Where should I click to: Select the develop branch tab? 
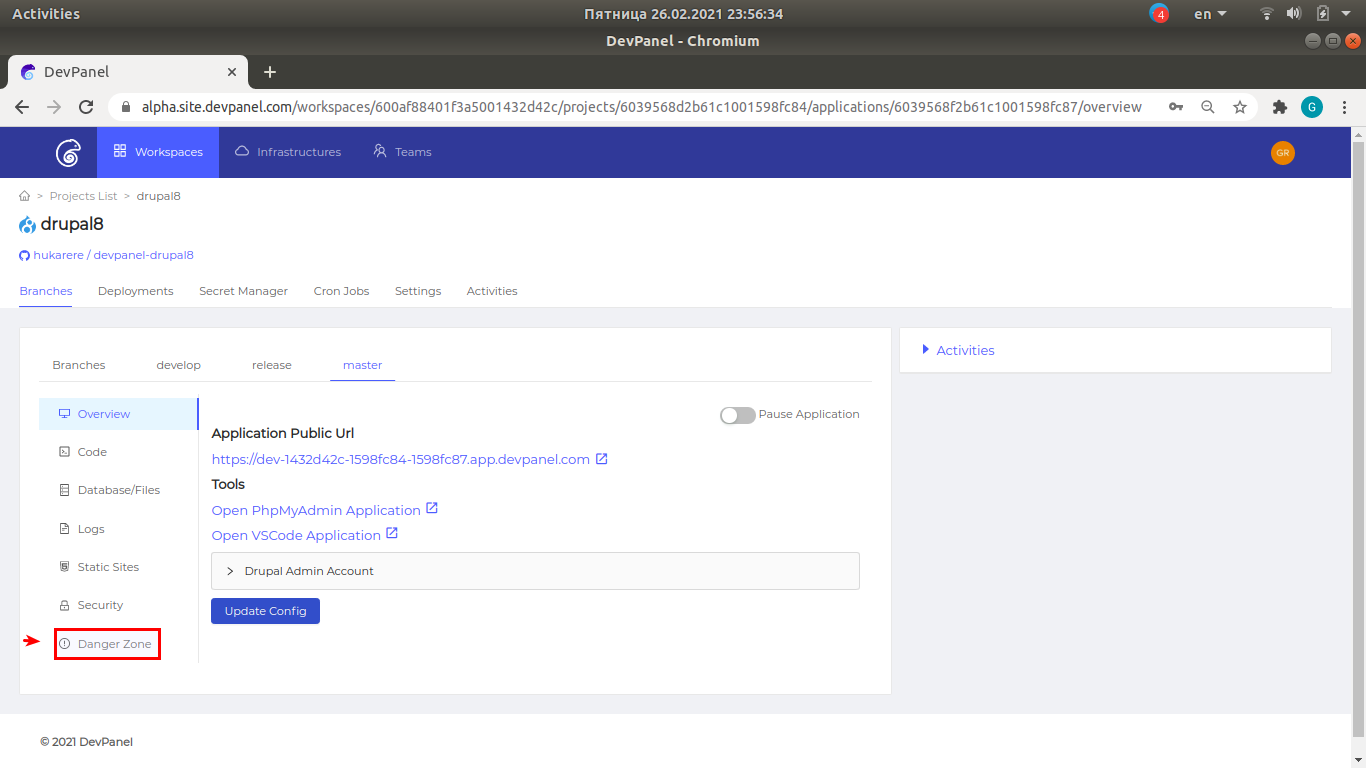pos(178,365)
